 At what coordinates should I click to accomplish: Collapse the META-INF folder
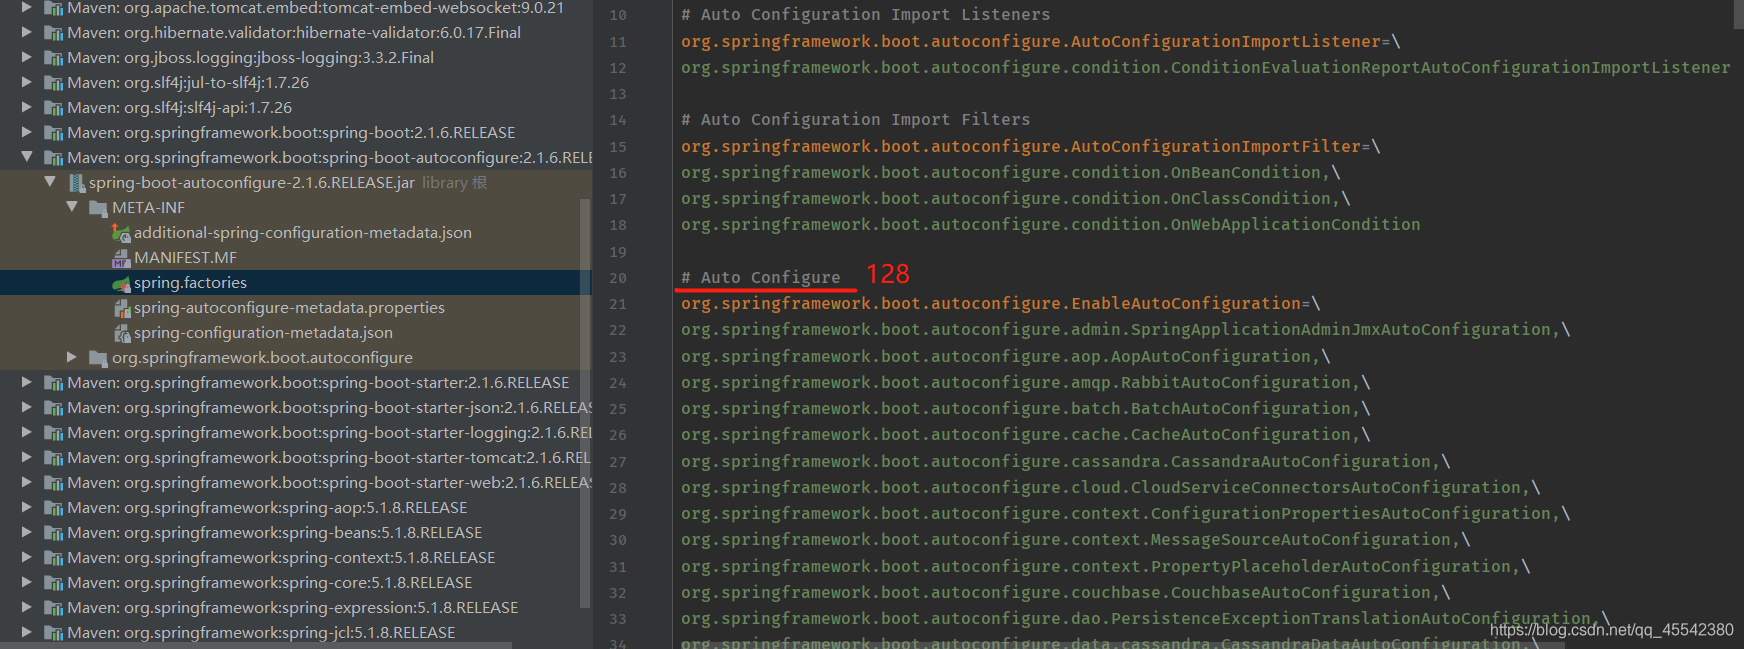[71, 208]
